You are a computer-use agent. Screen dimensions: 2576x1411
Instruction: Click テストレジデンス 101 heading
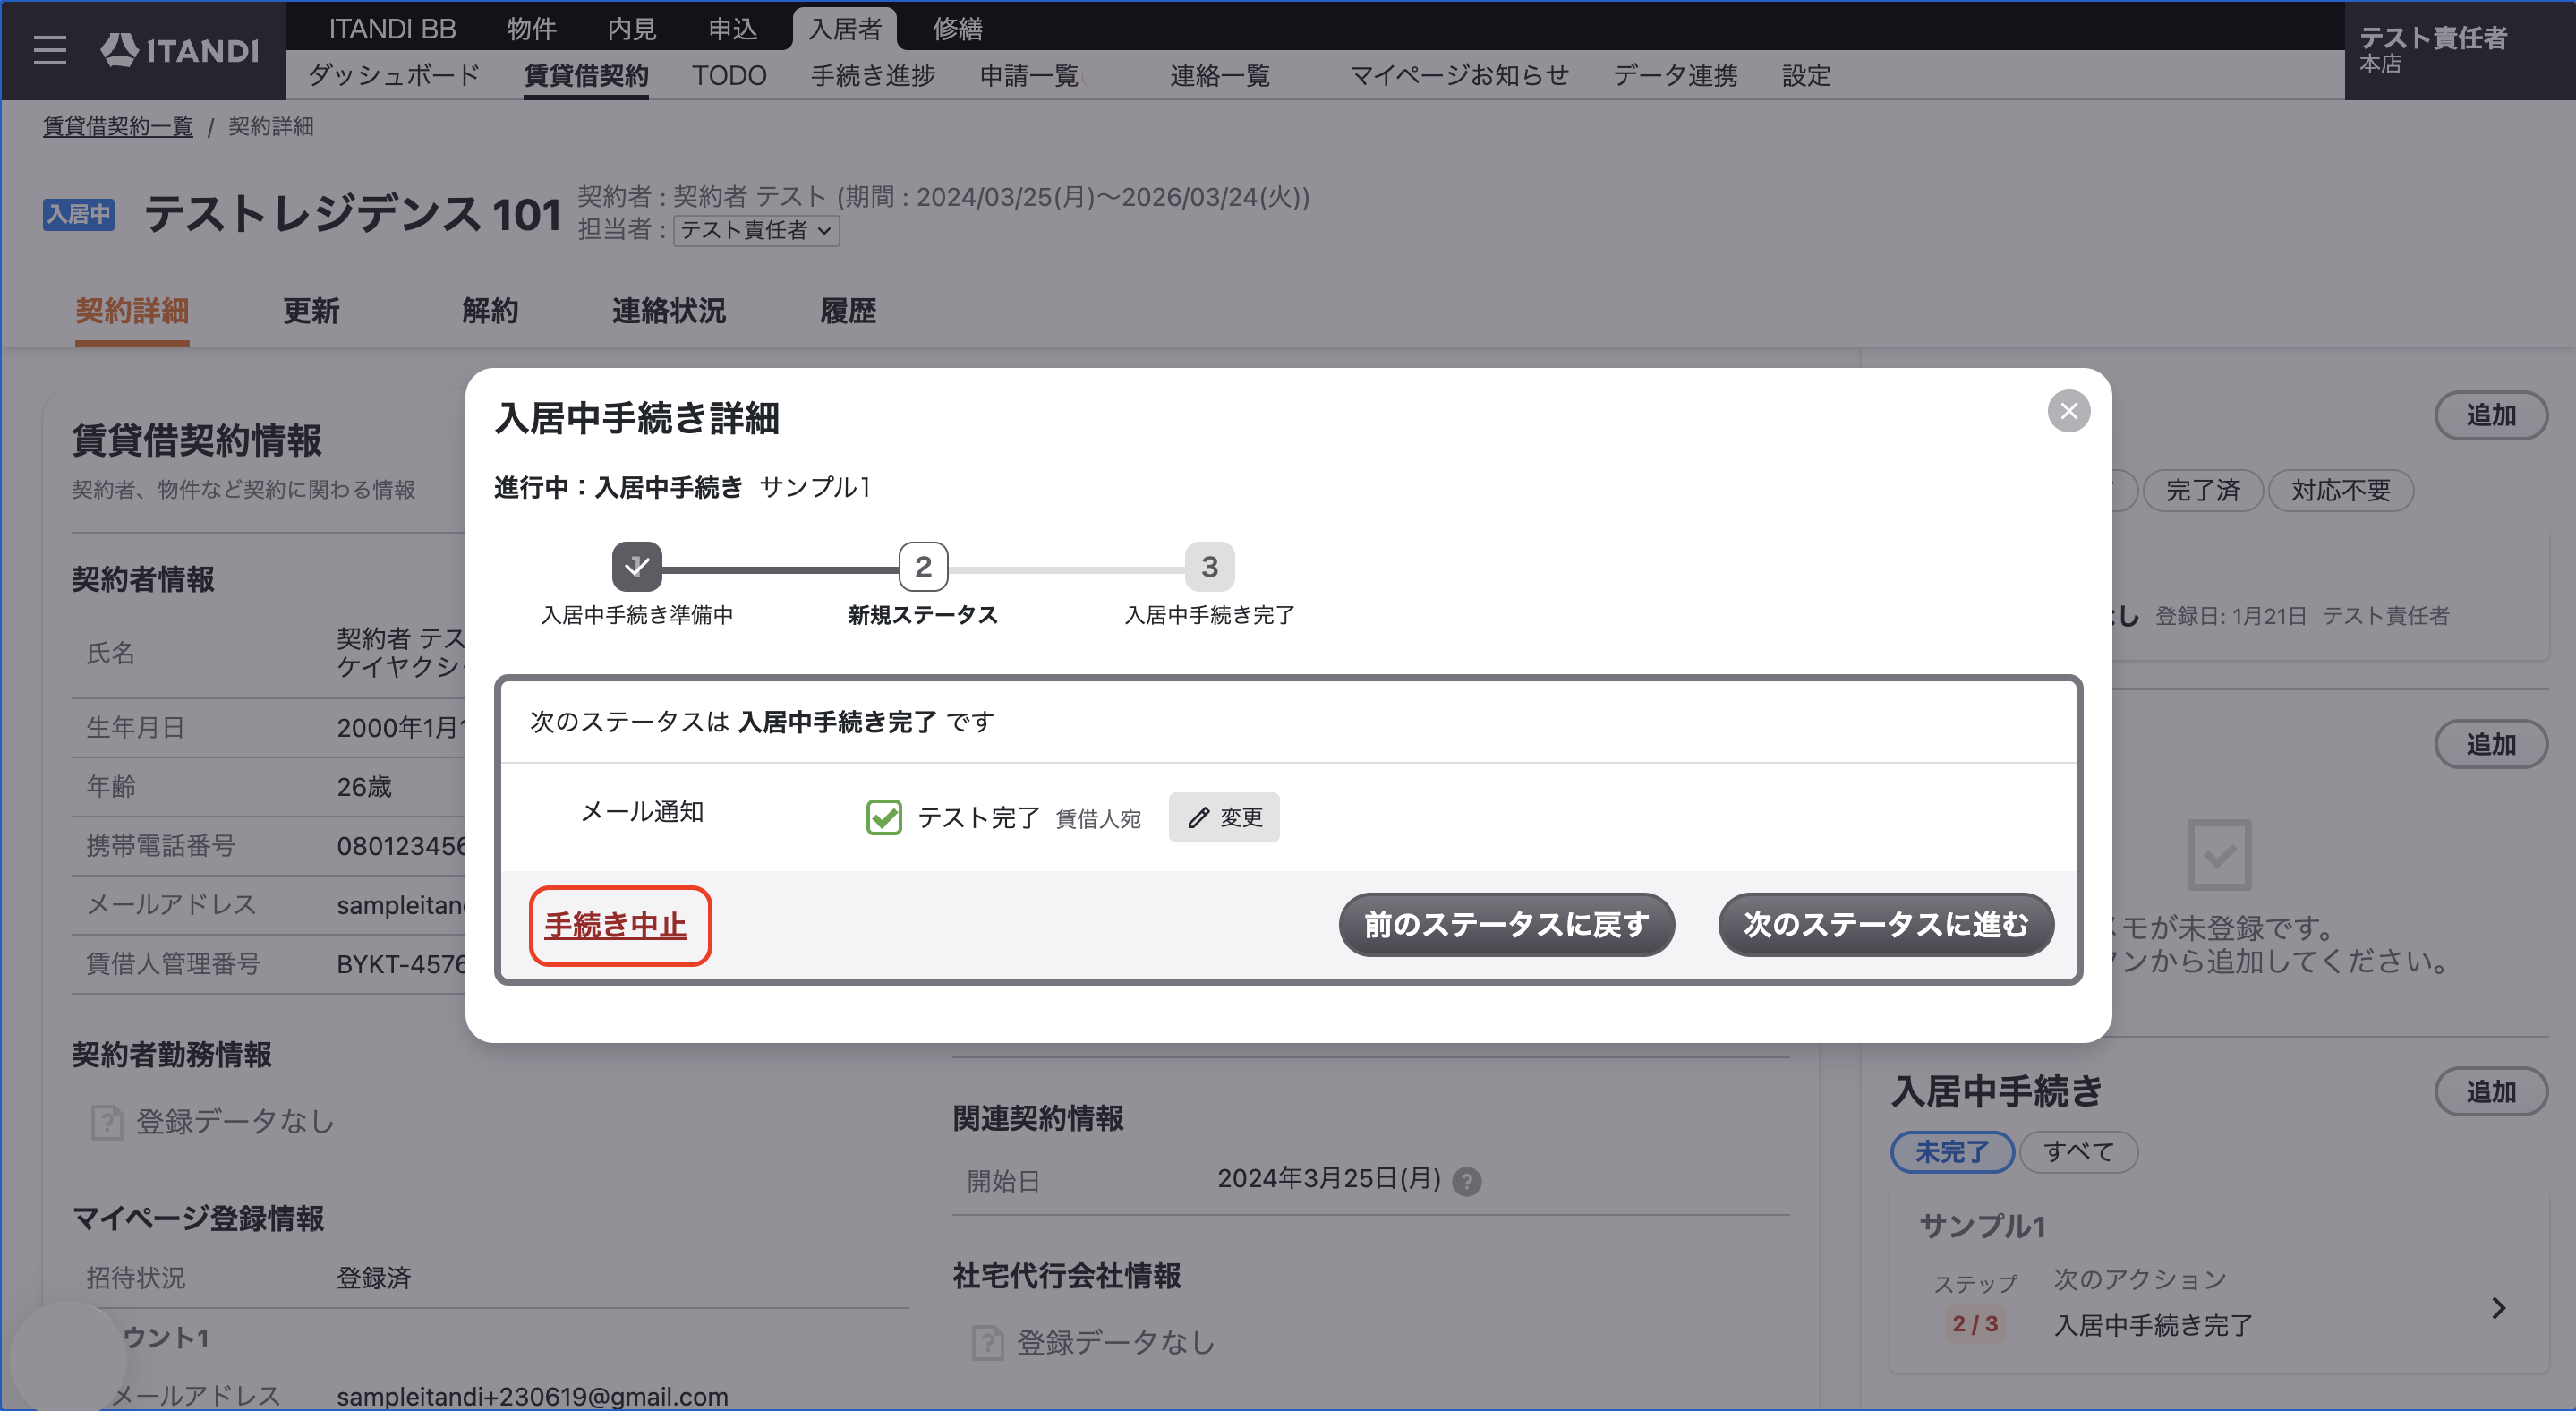353,214
